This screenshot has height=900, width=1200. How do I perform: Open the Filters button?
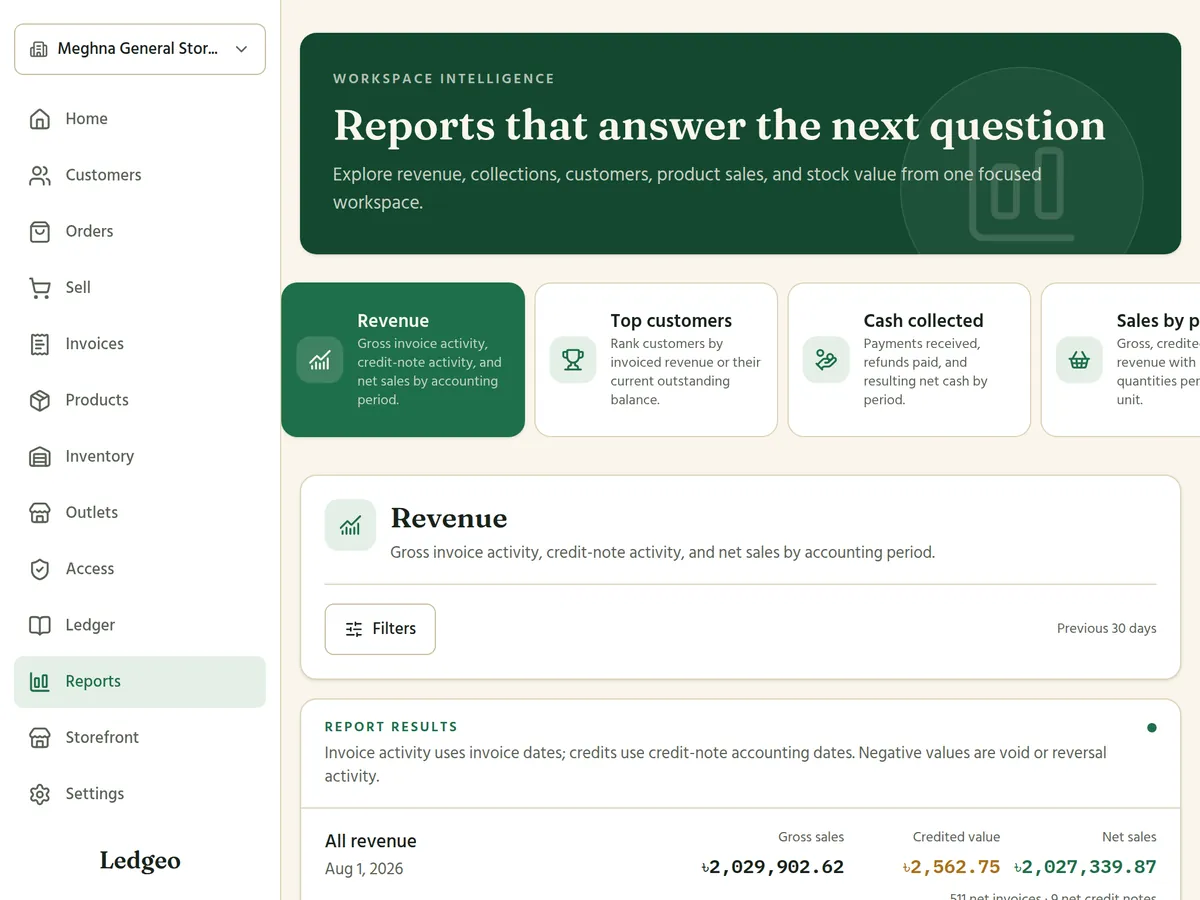380,629
